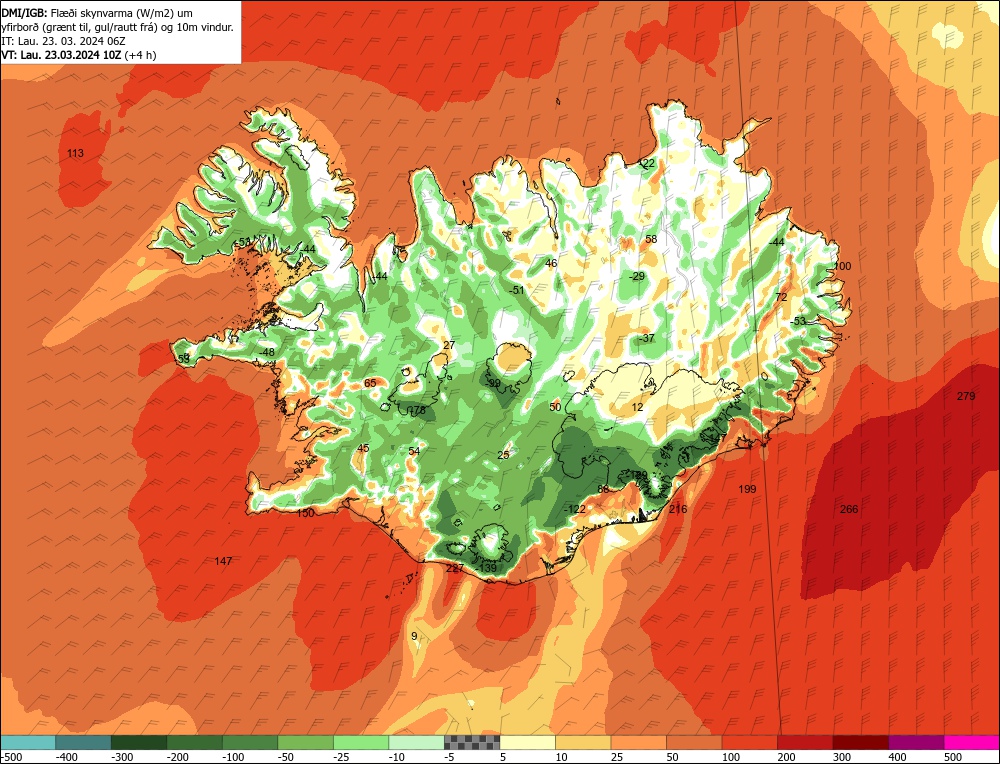Click the '25' value in the southern highlands
This screenshot has height=764, width=1000.
(x=504, y=455)
